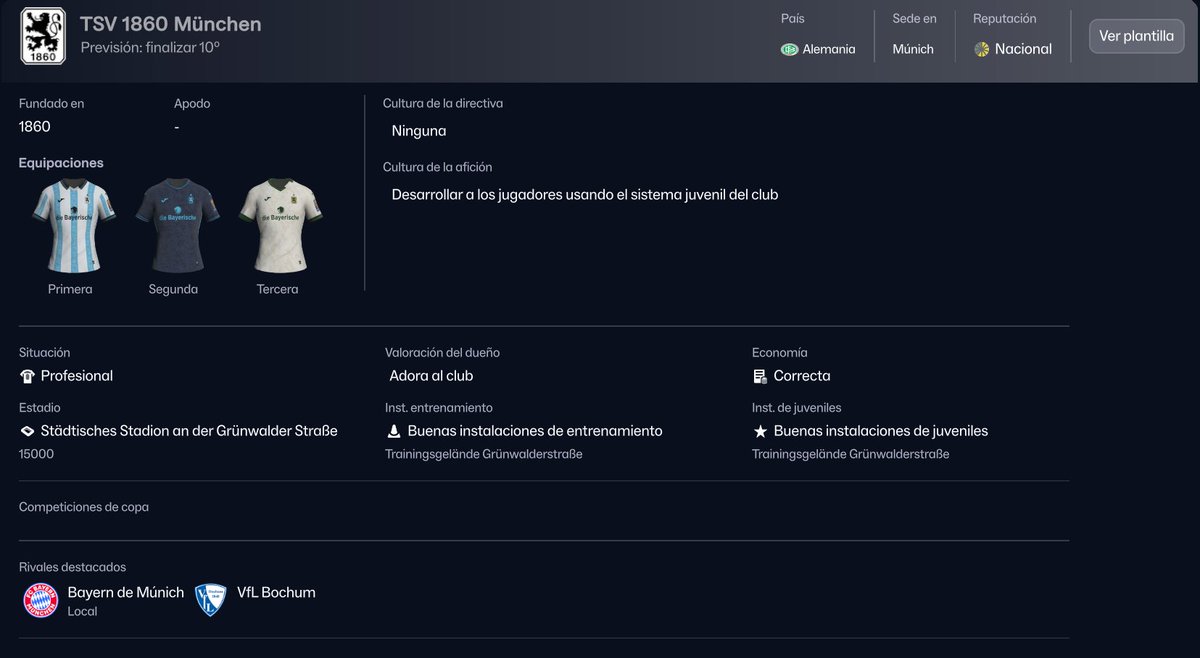Click Trainingsgelände Grünwalderstraße under Inst. entrenamiento

click(x=484, y=454)
